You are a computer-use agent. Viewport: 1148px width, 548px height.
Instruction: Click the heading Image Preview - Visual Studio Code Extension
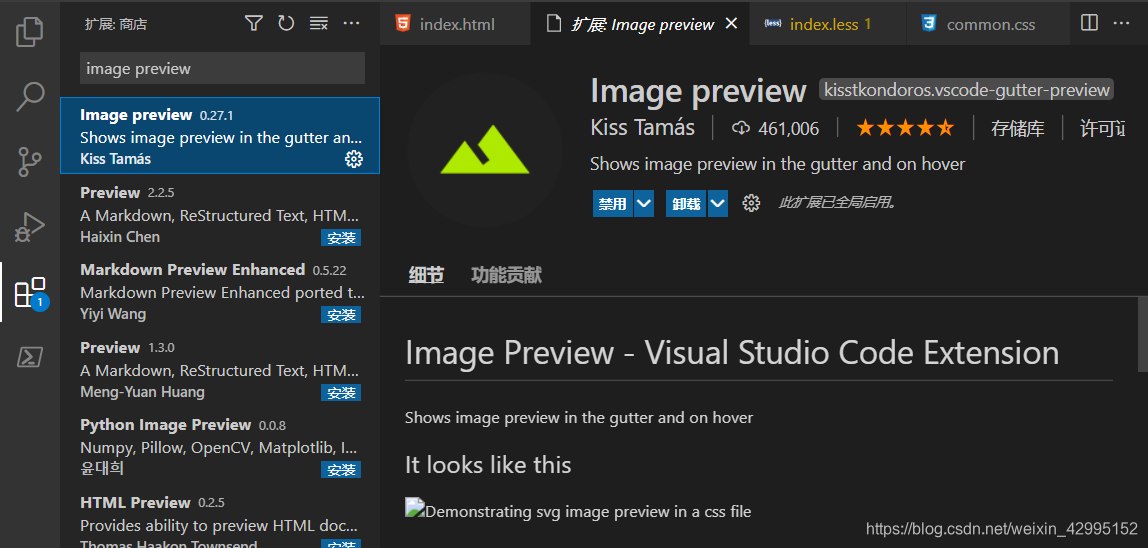tap(731, 352)
